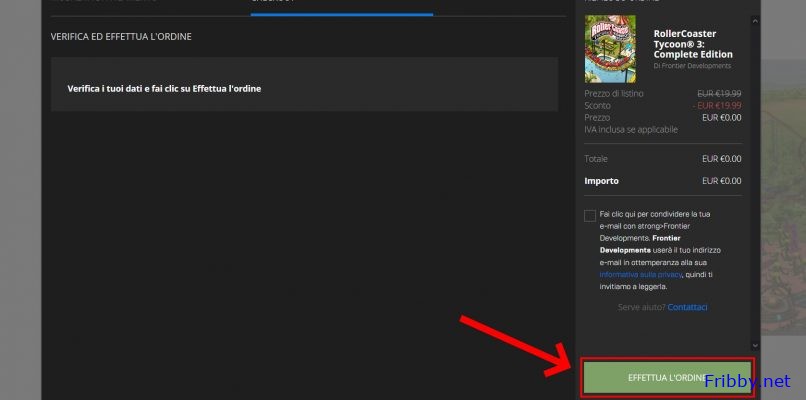Click the order summary vertical scrollbar track
806x400 pixels.
pos(754,180)
